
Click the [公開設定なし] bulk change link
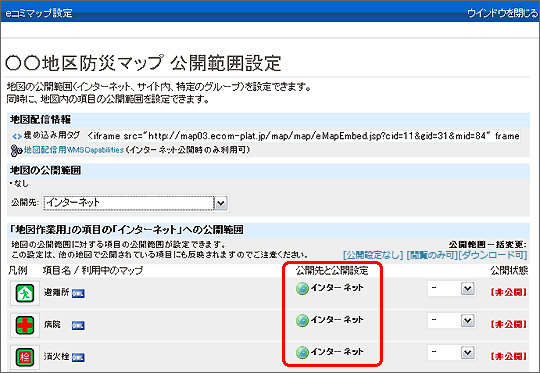pyautogui.click(x=373, y=255)
